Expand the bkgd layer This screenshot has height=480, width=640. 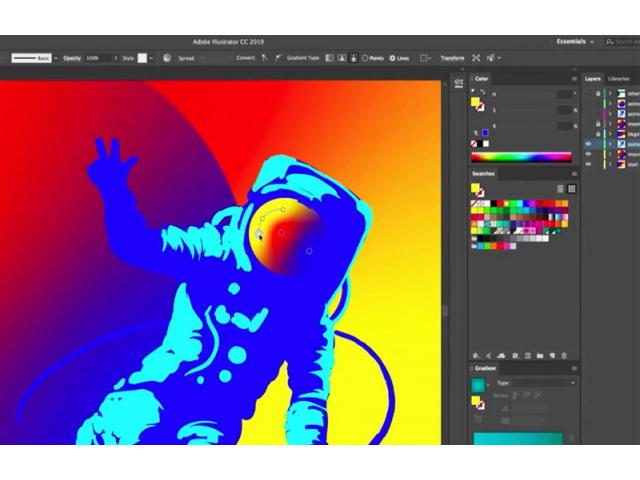coord(611,134)
